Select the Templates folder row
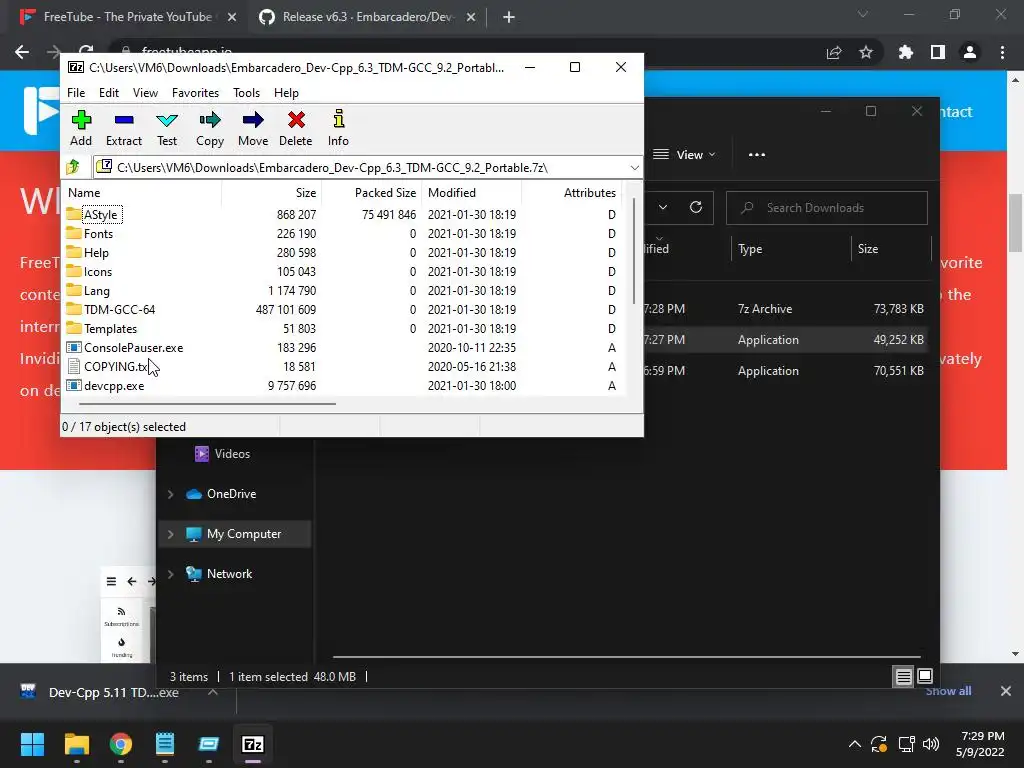Screen dimensions: 1024x768 click(x=341, y=328)
